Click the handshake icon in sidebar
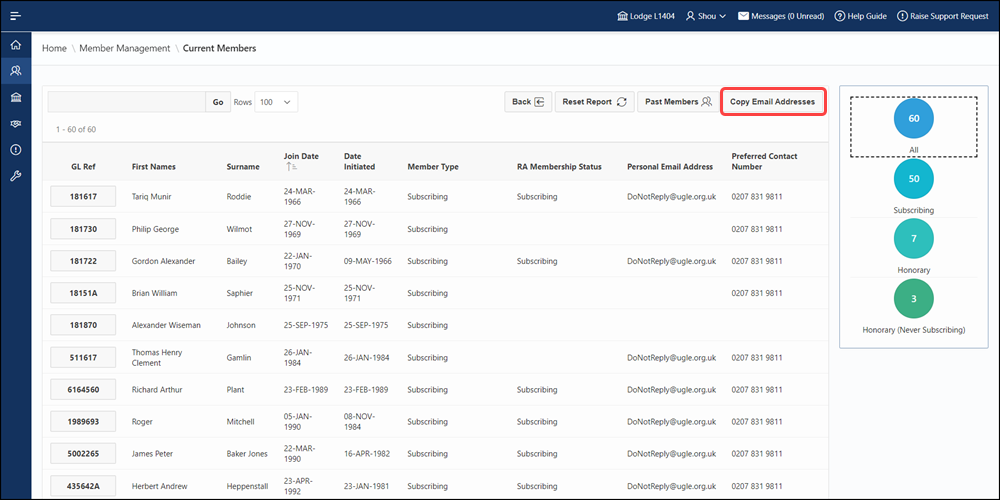The height and width of the screenshot is (500, 1000). tap(15, 124)
